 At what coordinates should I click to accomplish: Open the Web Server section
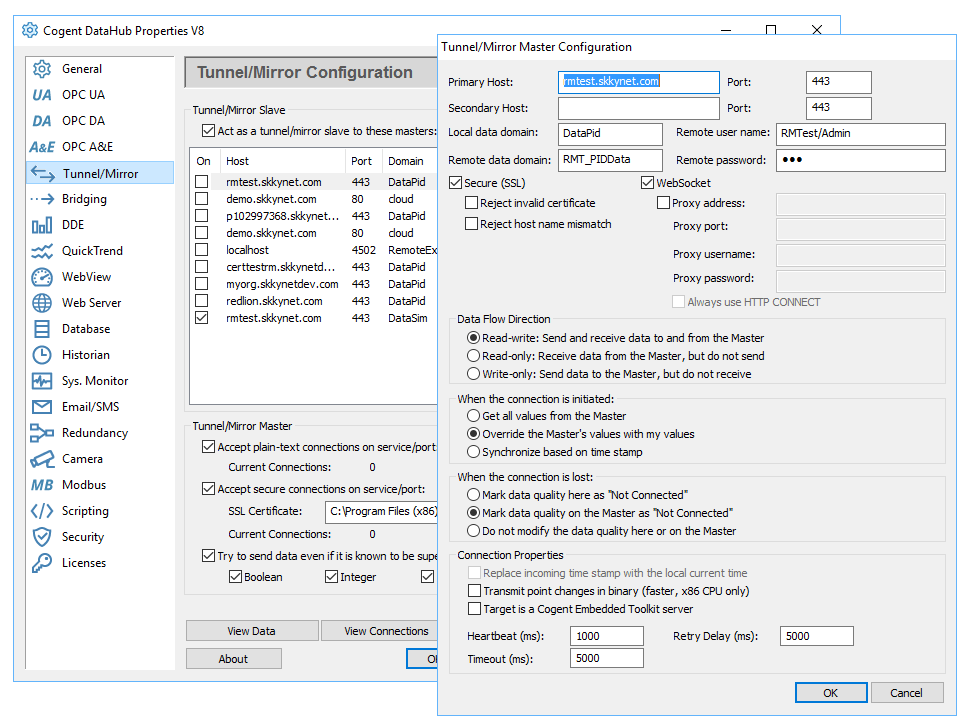coord(91,303)
